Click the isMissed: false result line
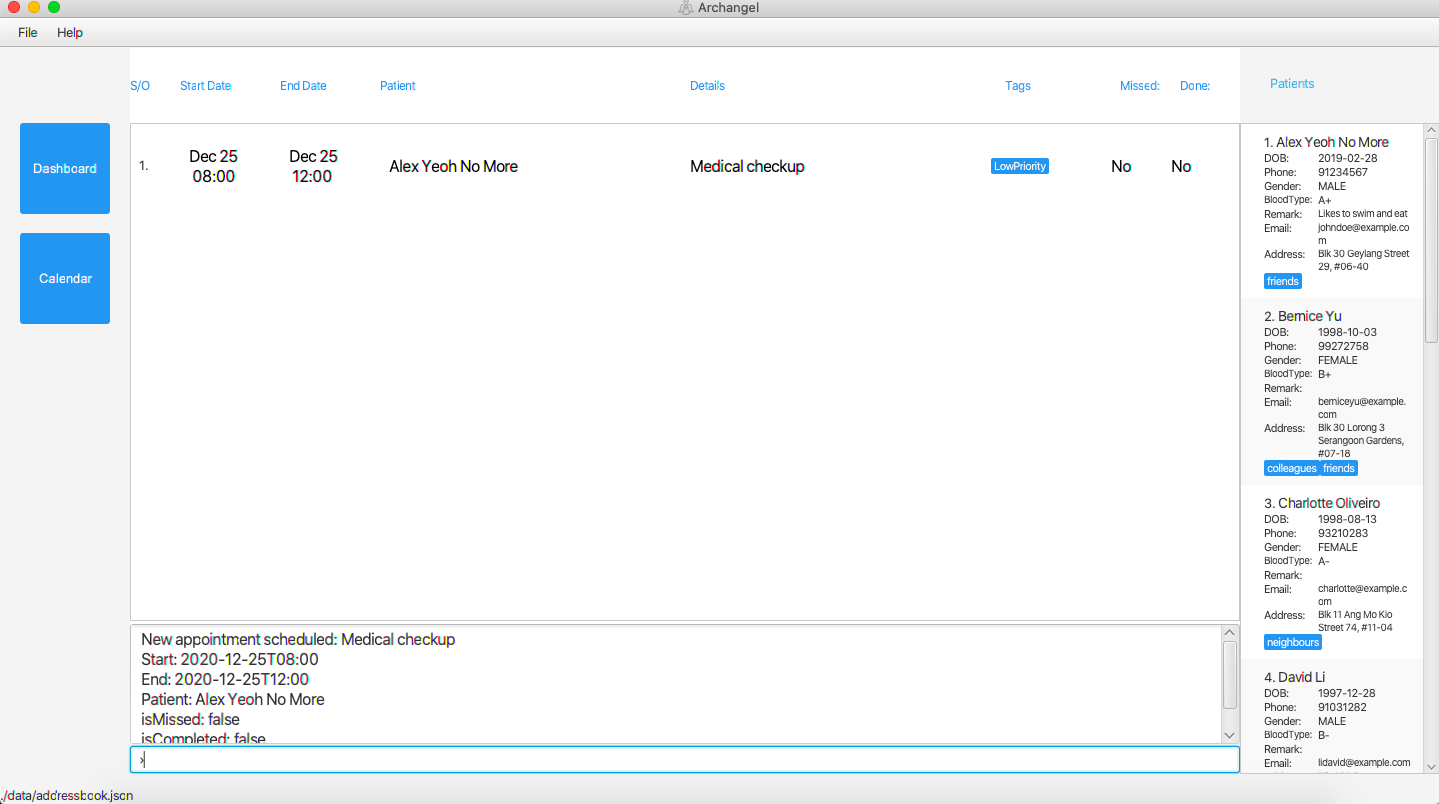This screenshot has width=1439, height=804. [x=190, y=720]
